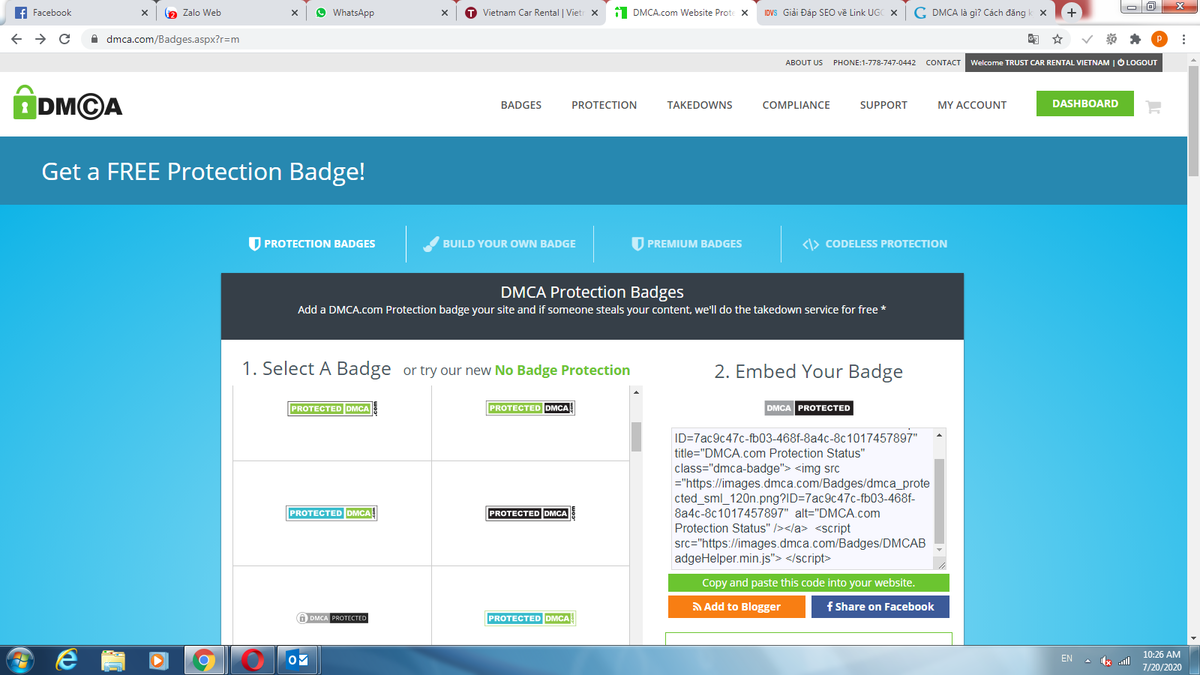Click Copy and paste this code button
This screenshot has height=675, width=1200.
click(808, 582)
